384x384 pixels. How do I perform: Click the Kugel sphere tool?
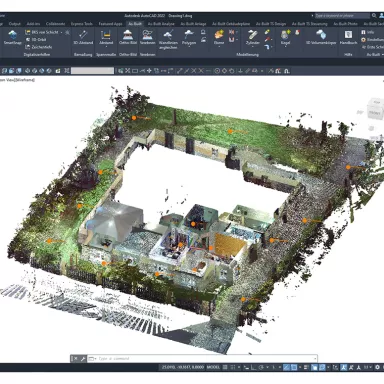click(x=285, y=38)
